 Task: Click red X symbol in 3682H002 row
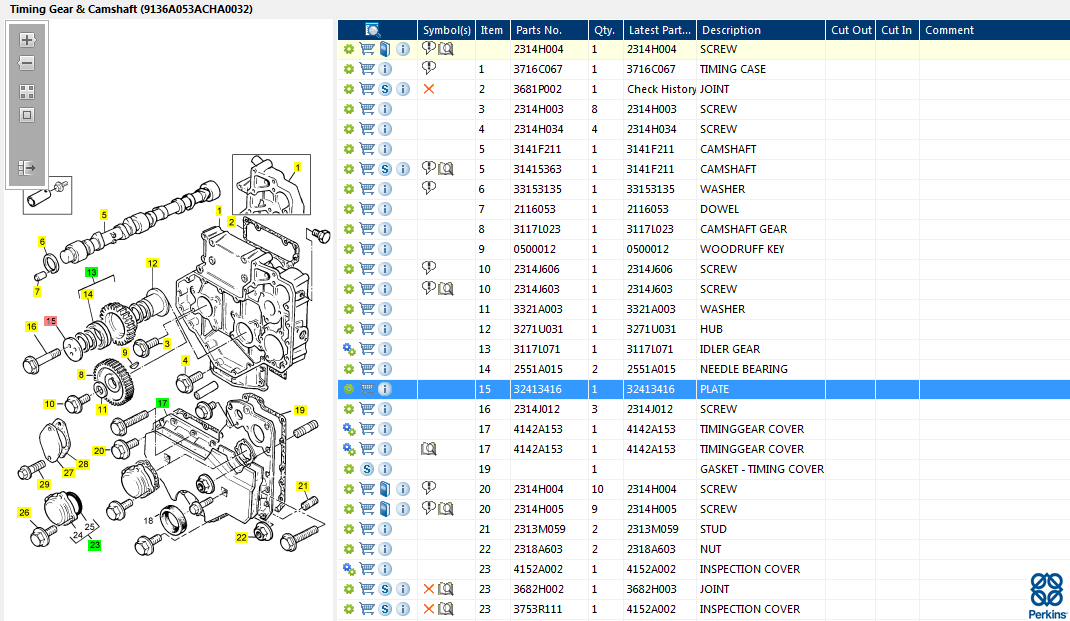[x=429, y=589]
